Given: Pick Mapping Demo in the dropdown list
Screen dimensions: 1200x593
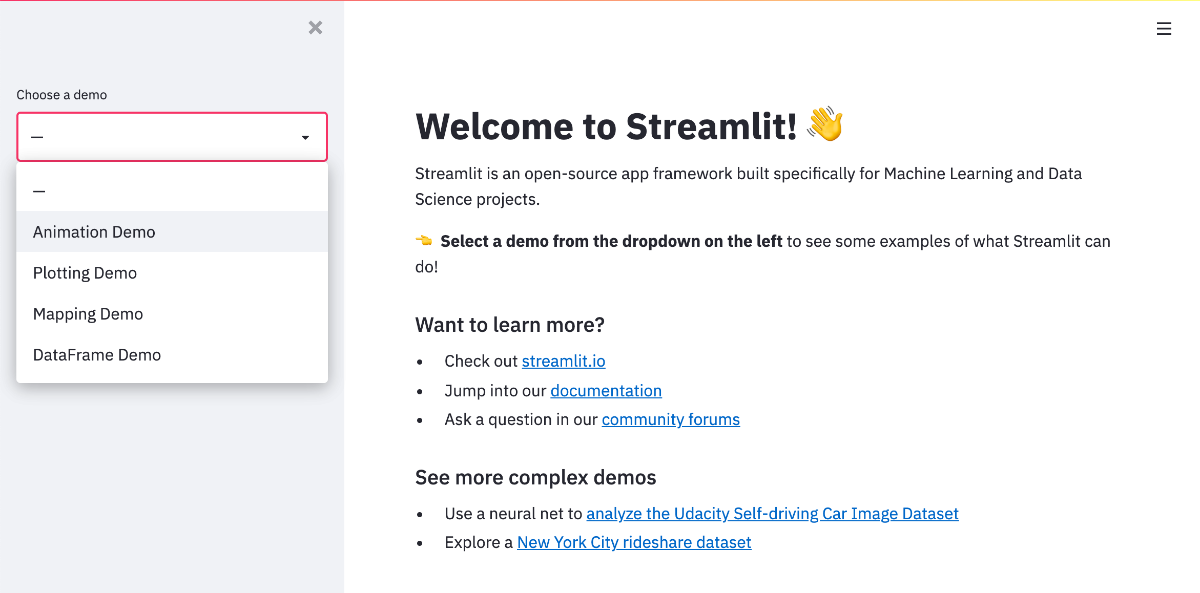Looking at the screenshot, I should pyautogui.click(x=172, y=314).
